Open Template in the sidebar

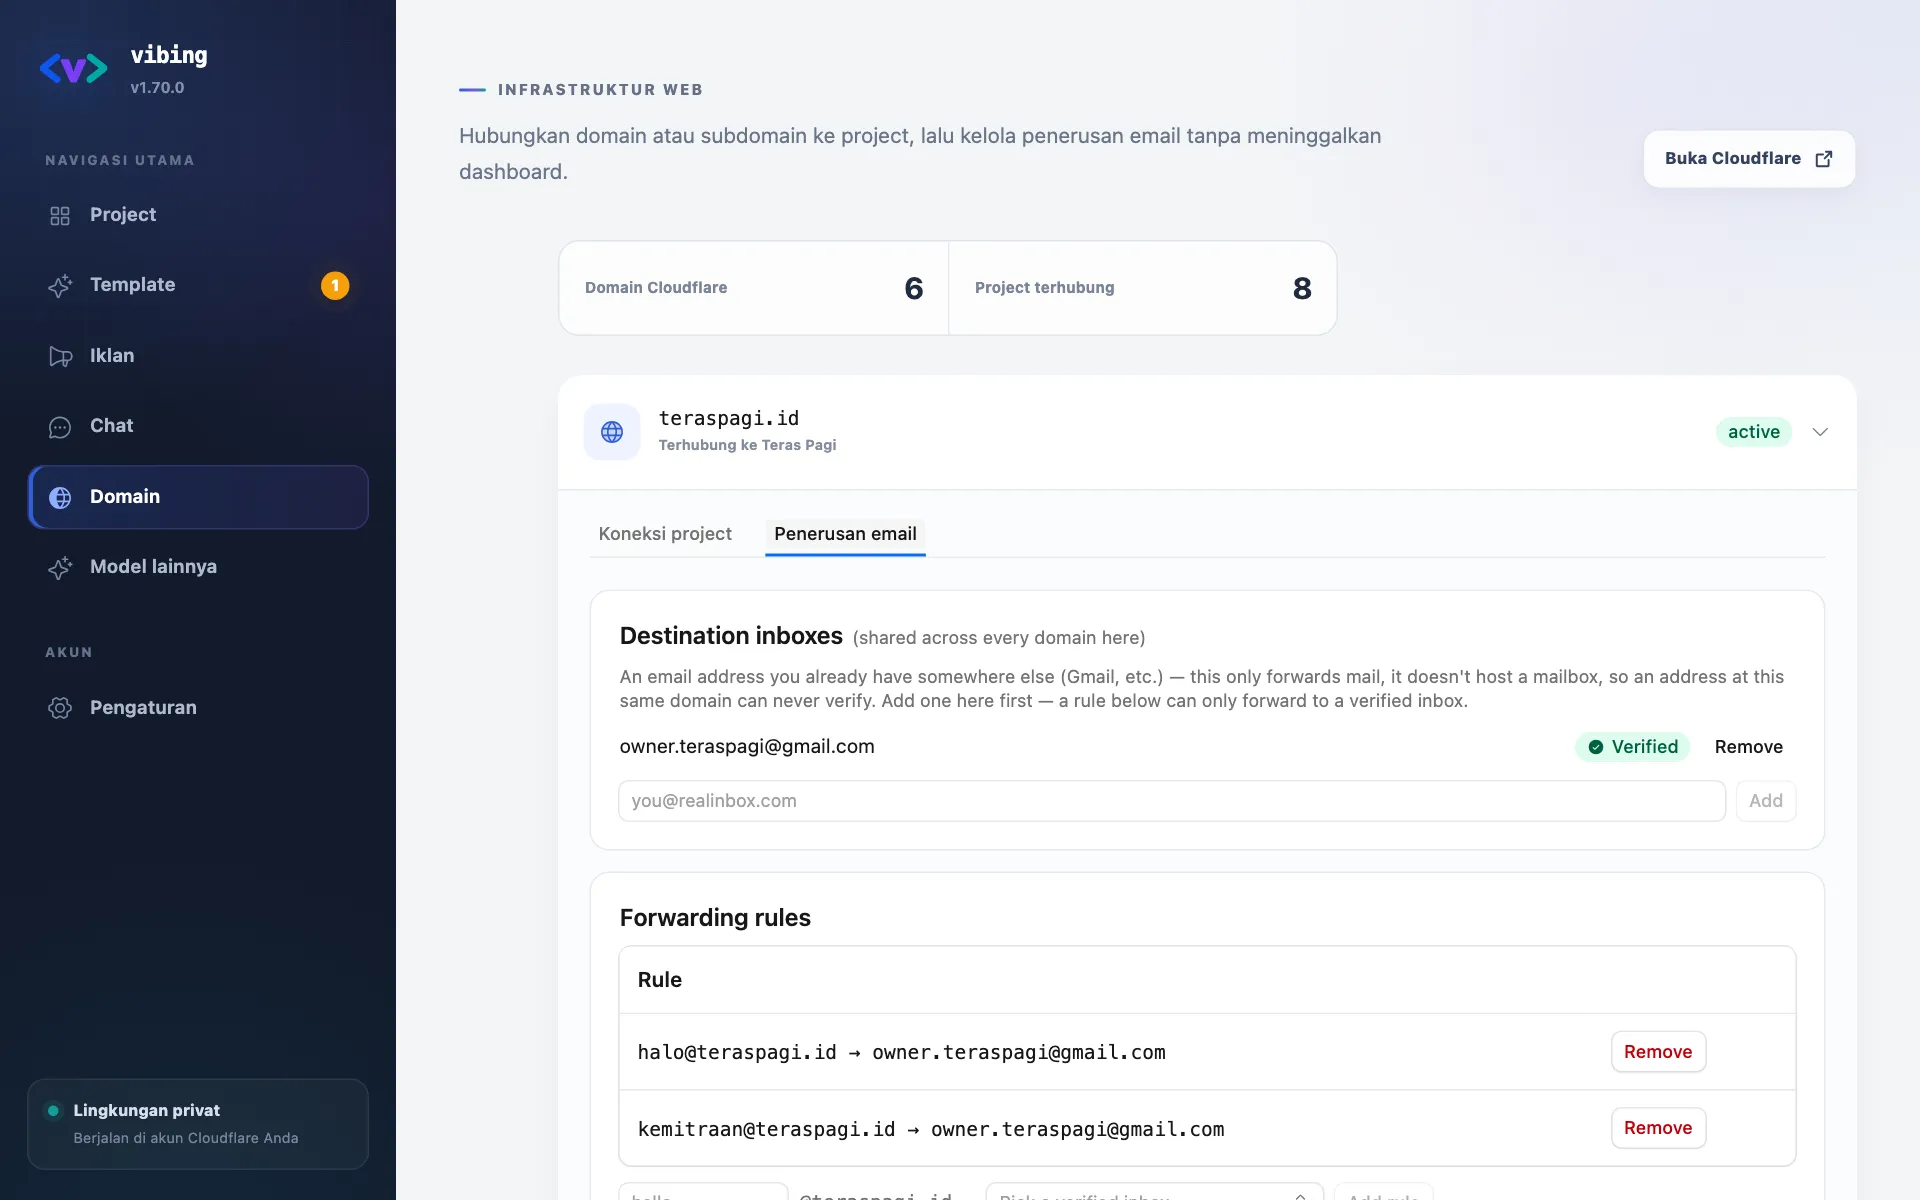198,285
